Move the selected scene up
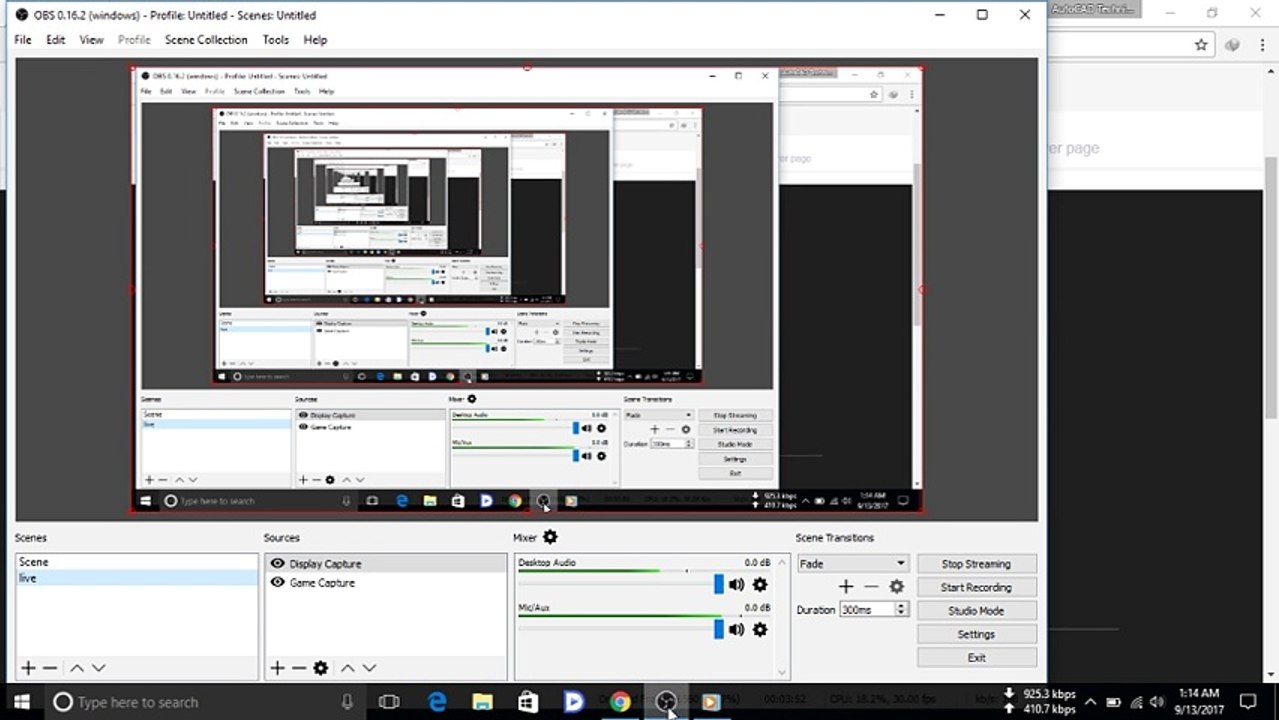Screen dimensions: 1279x720 (x=76, y=668)
